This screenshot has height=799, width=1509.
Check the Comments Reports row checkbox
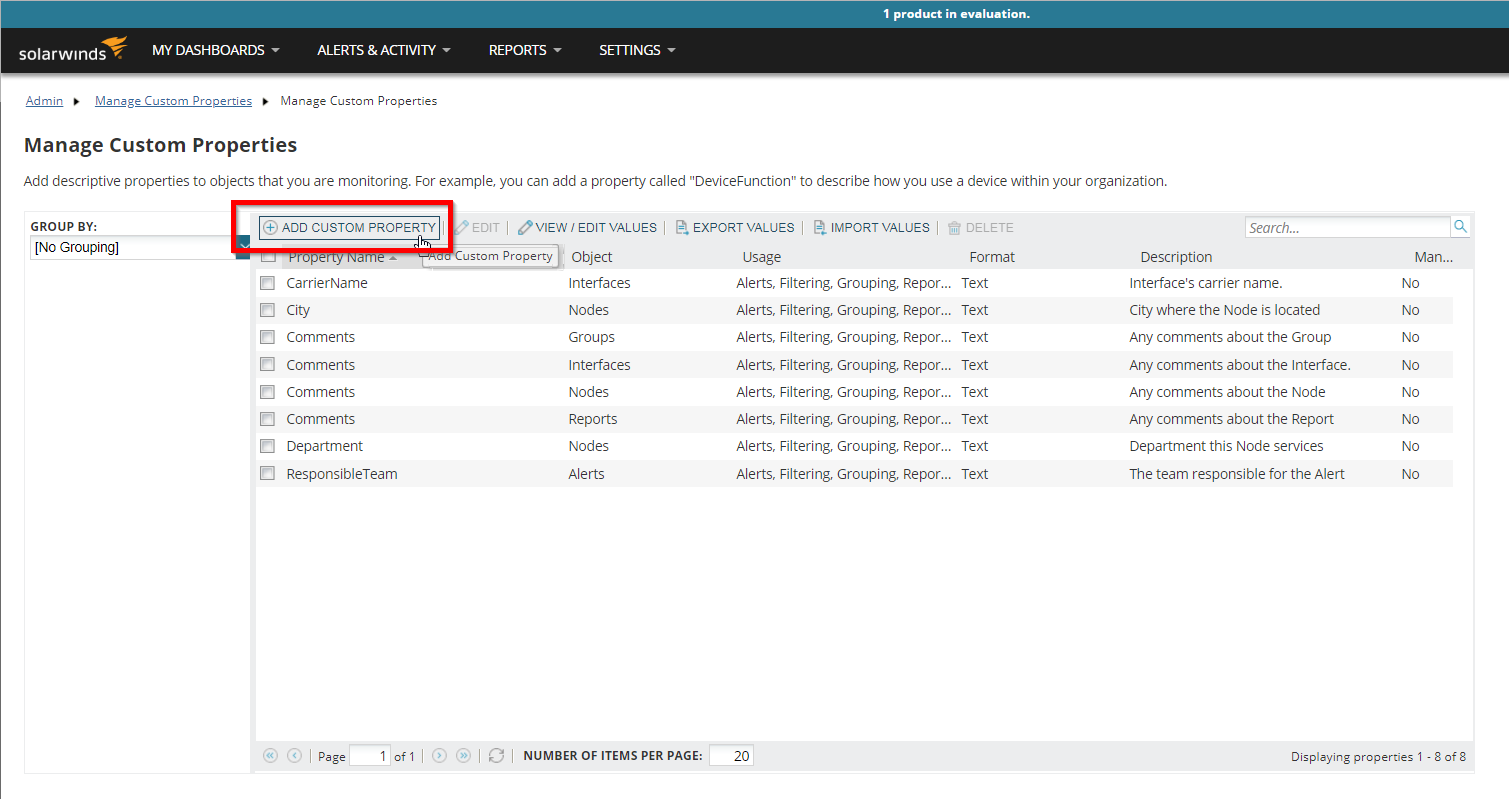click(x=267, y=419)
